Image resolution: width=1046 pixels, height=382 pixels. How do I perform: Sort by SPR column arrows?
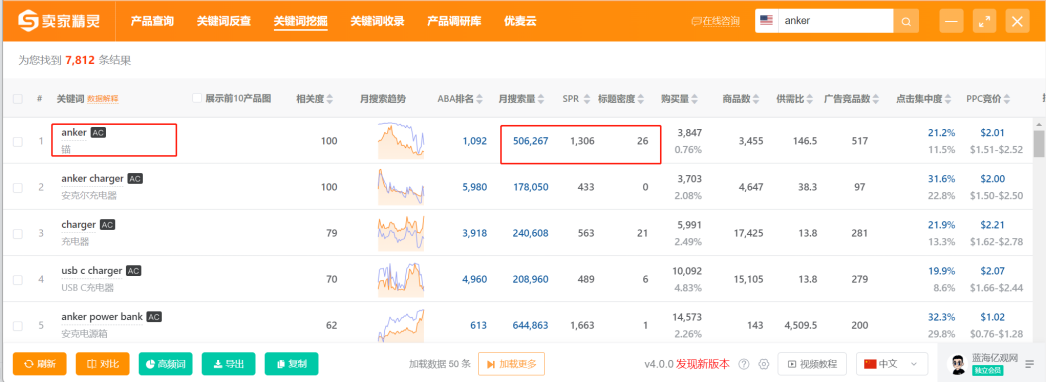(586, 99)
